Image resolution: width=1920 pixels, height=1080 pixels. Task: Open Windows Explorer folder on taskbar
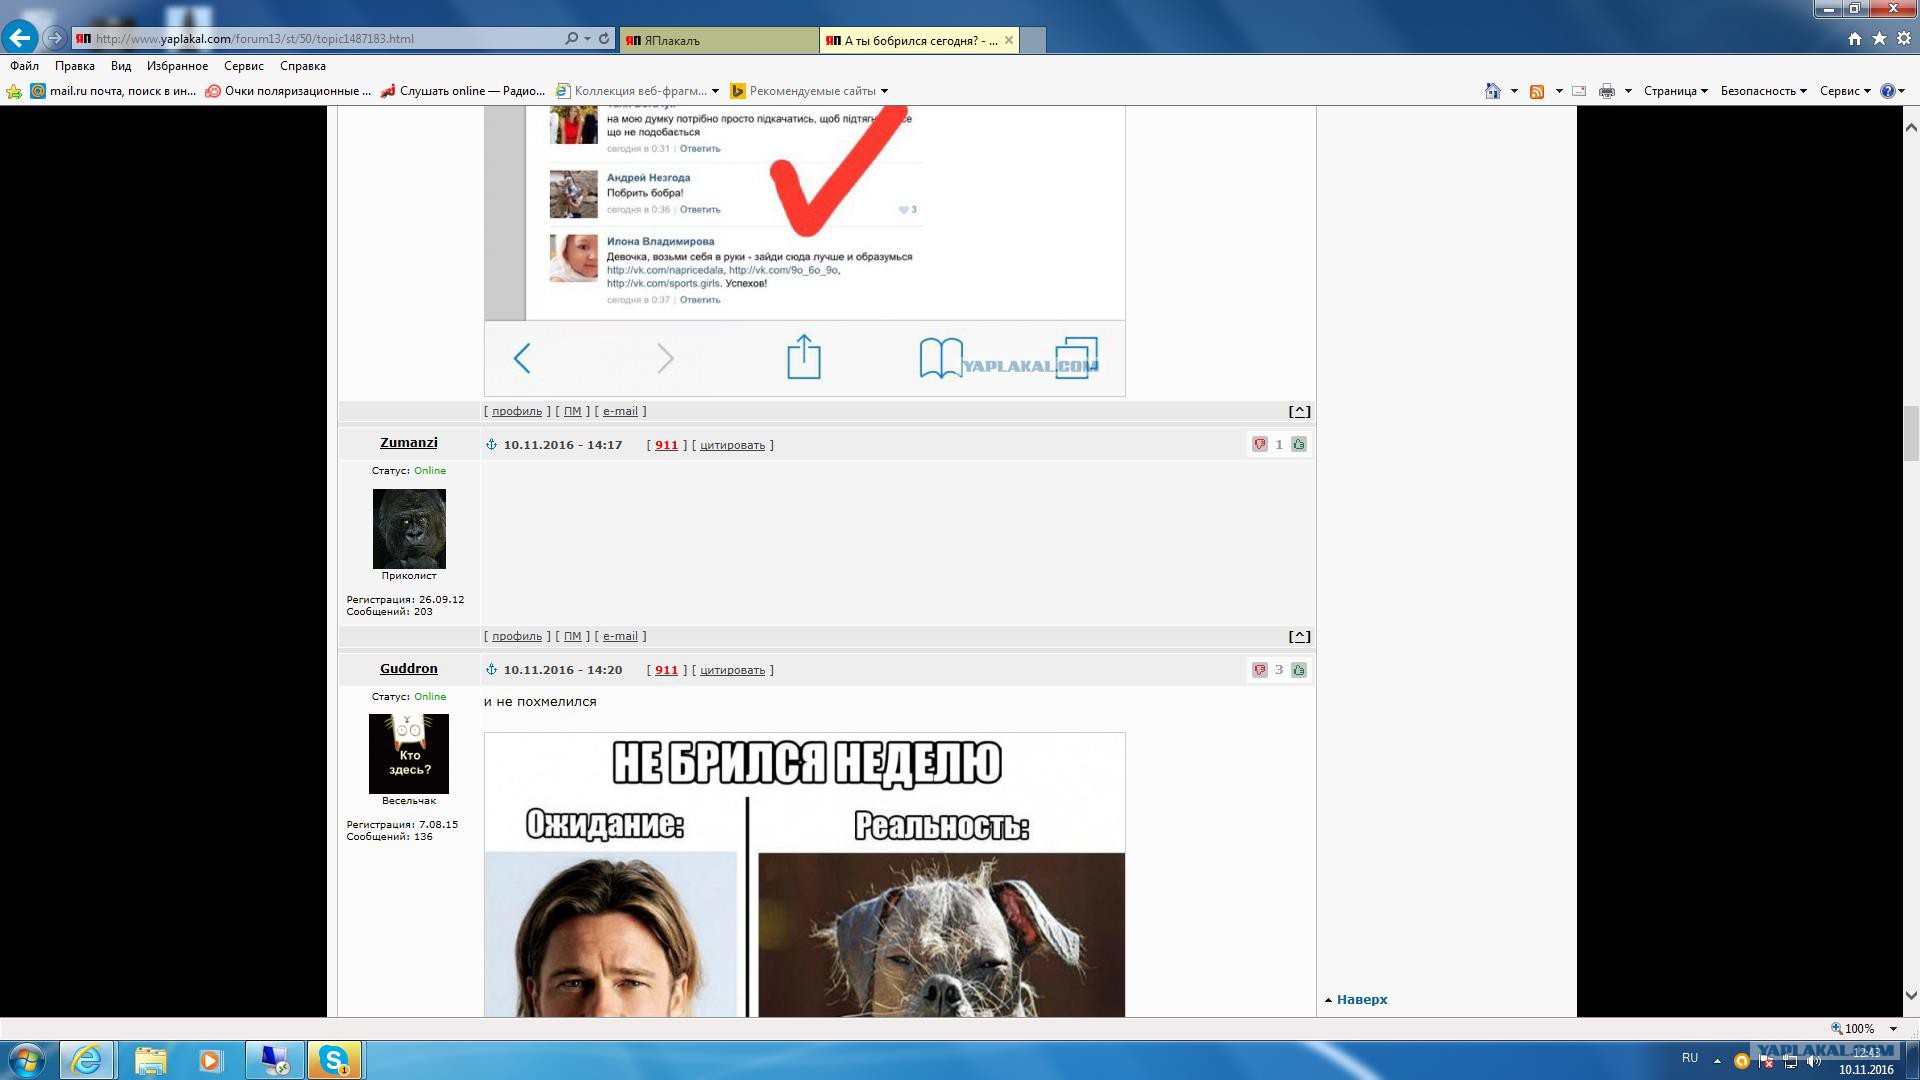click(x=150, y=1059)
